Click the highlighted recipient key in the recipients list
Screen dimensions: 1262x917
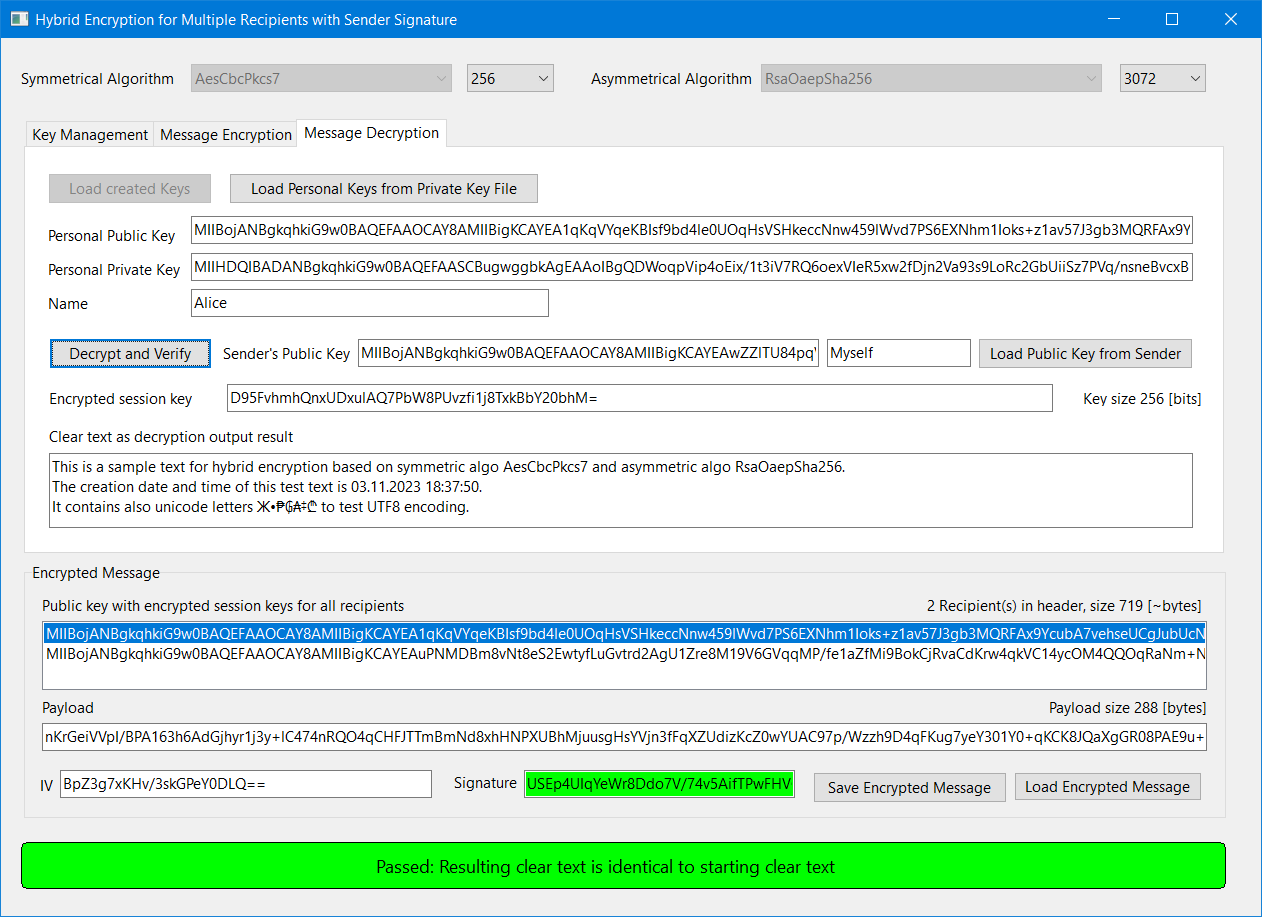tap(623, 633)
